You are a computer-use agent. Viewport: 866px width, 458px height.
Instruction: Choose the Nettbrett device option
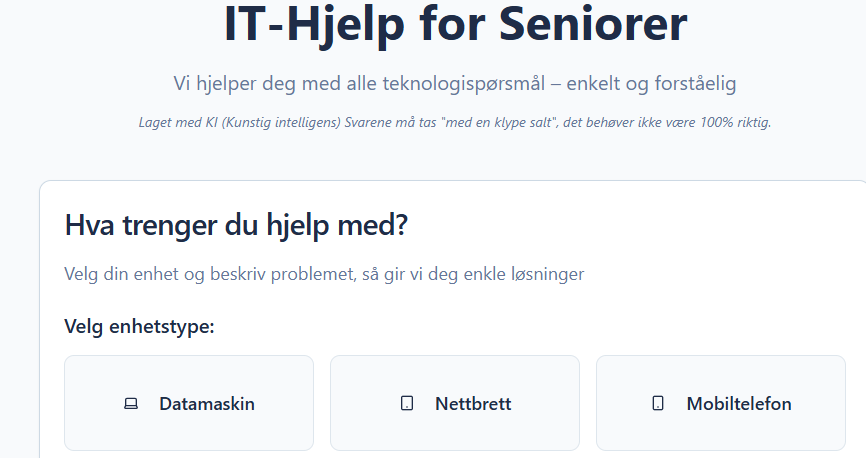pos(455,403)
